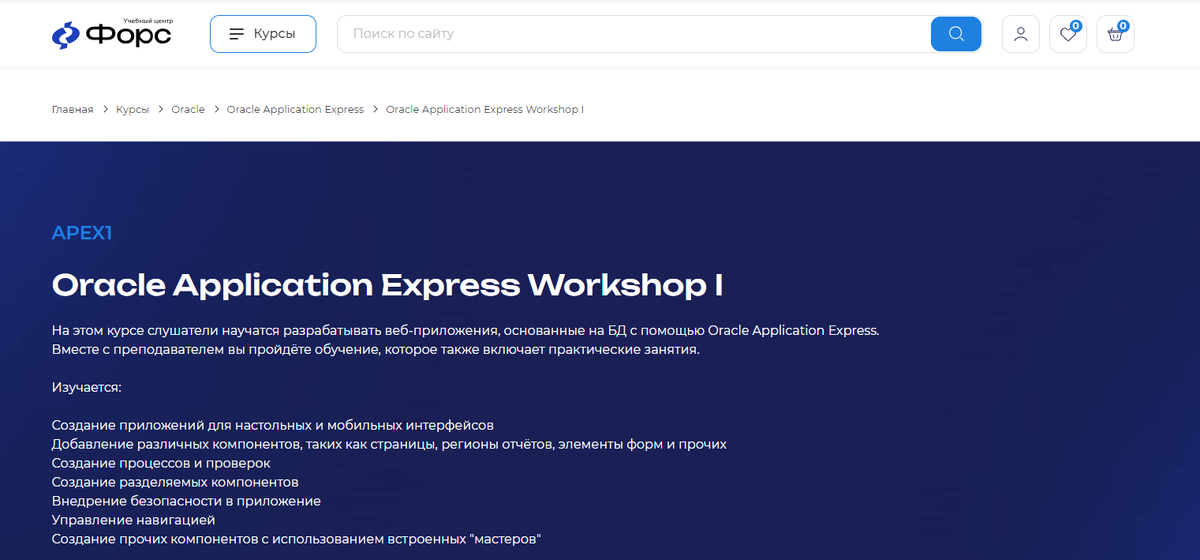The height and width of the screenshot is (560, 1200).
Task: Go to Главная breadcrumb link
Action: [72, 109]
